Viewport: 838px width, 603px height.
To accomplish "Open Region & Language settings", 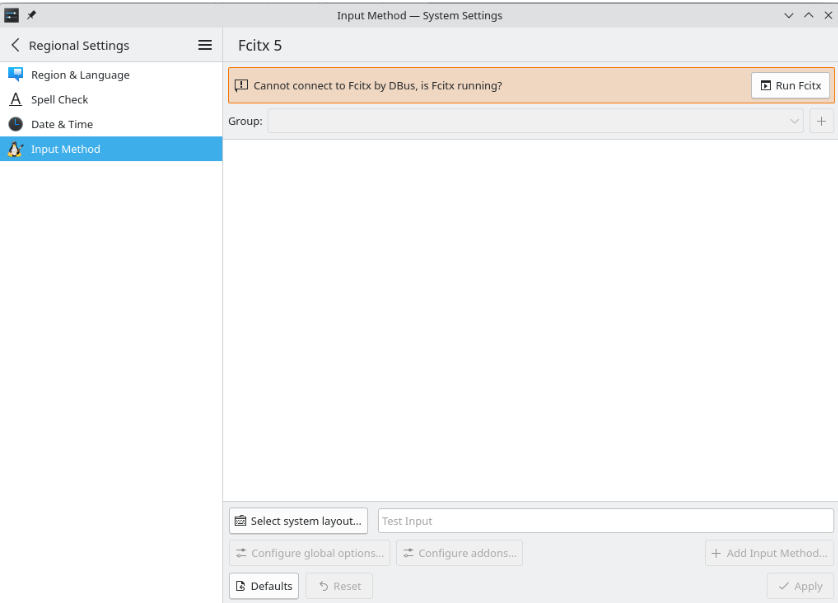I will coord(111,75).
